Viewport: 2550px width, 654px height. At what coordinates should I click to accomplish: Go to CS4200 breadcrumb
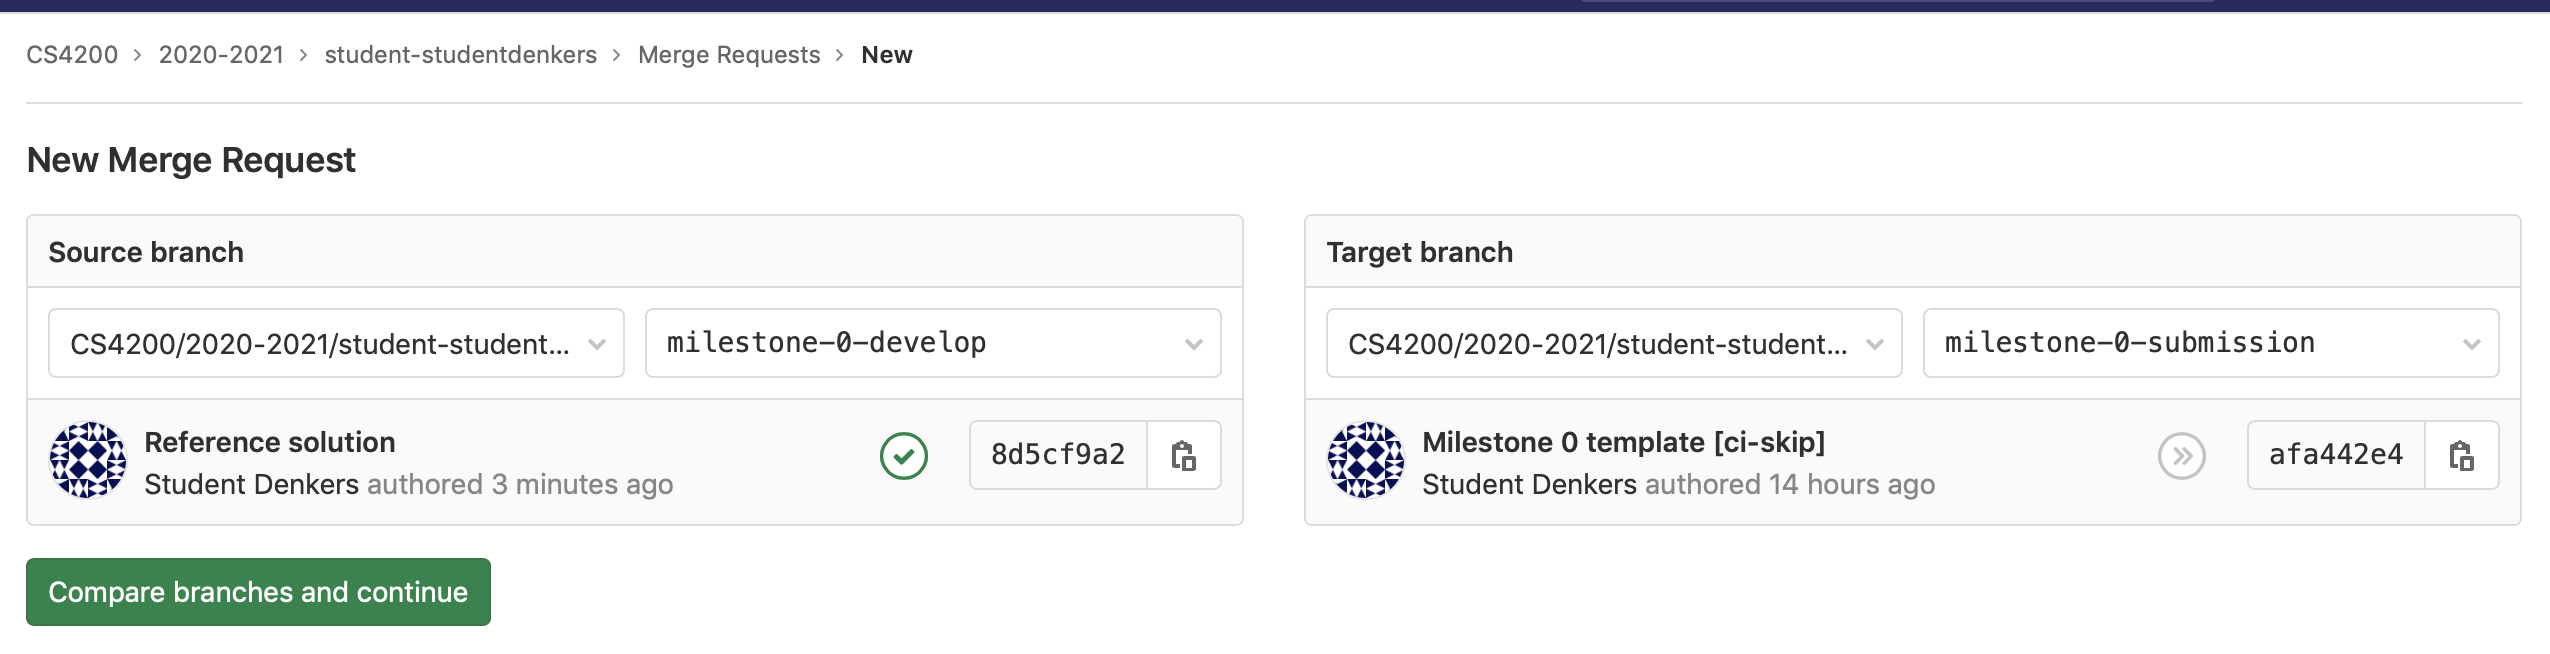tap(72, 55)
